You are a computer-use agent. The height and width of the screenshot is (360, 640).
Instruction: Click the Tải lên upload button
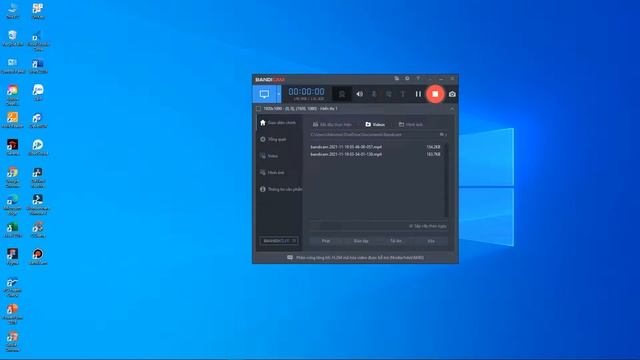[x=396, y=241]
